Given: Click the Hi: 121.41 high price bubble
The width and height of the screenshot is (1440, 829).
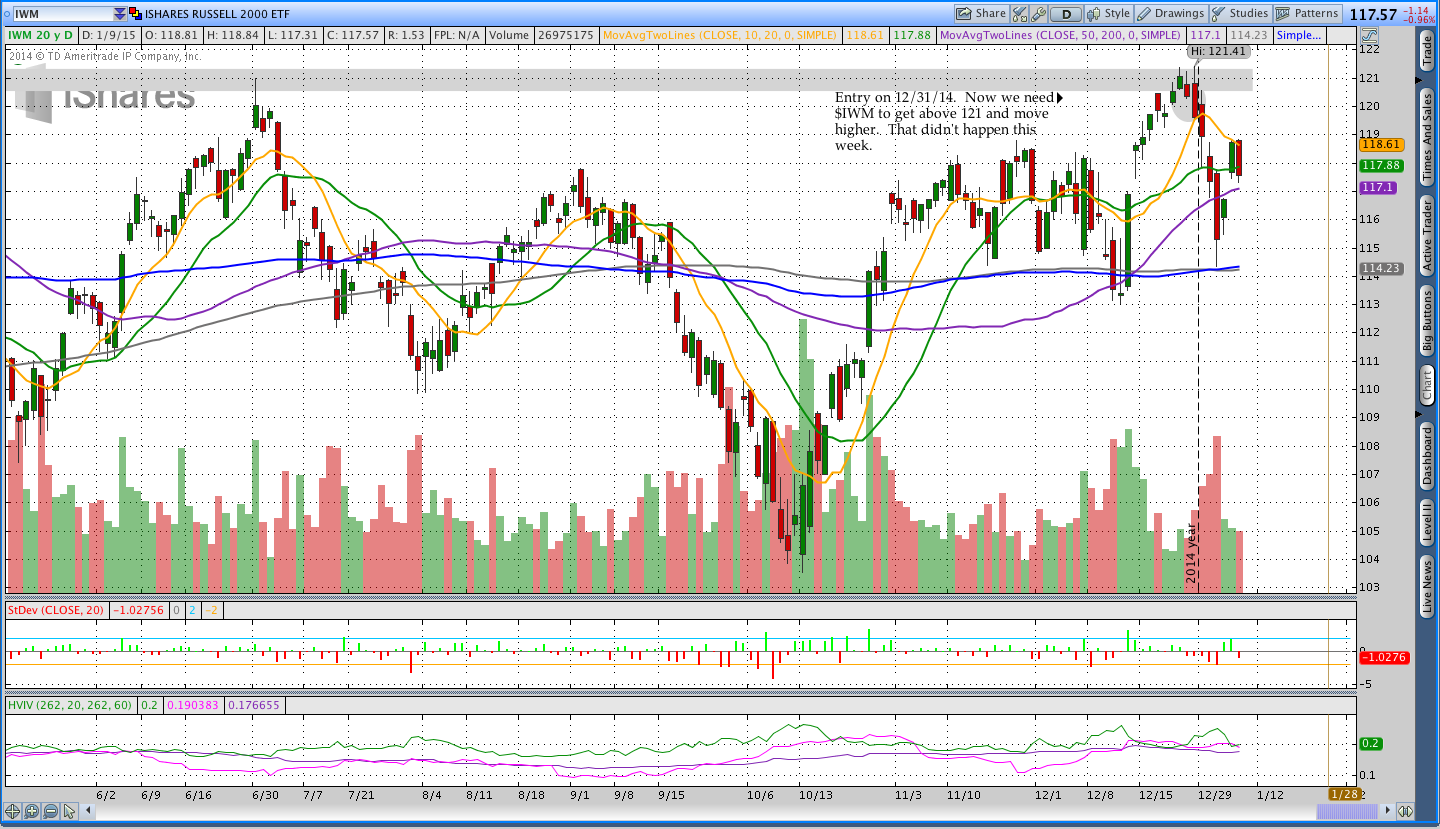Looking at the screenshot, I should click(x=1219, y=51).
